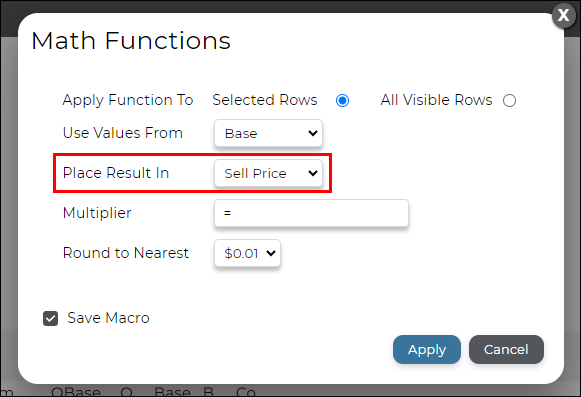Apply the math function
The width and height of the screenshot is (581, 397).
(x=427, y=350)
